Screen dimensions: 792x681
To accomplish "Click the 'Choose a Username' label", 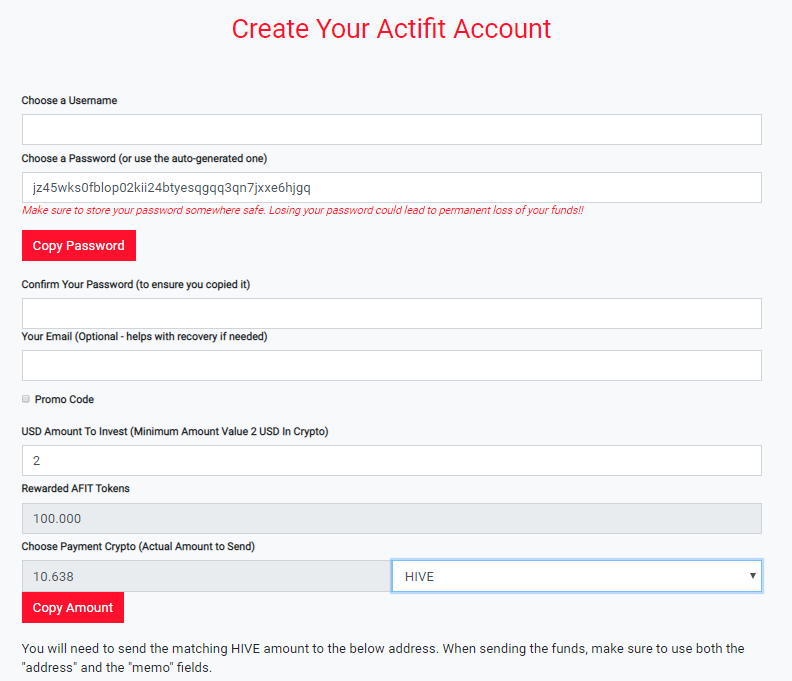I will [x=69, y=101].
